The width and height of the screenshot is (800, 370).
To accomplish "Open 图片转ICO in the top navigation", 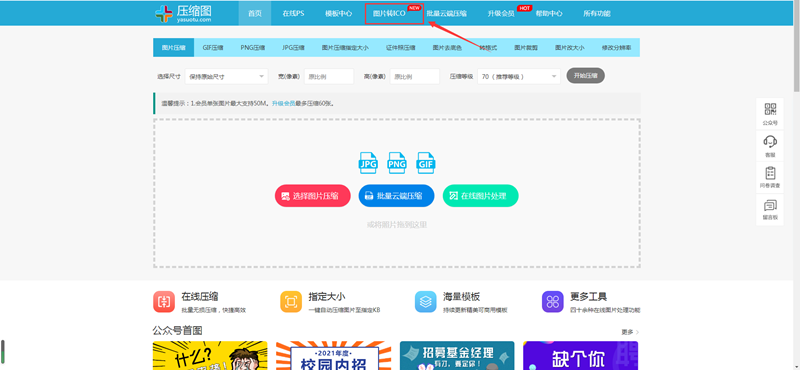I will (x=389, y=14).
